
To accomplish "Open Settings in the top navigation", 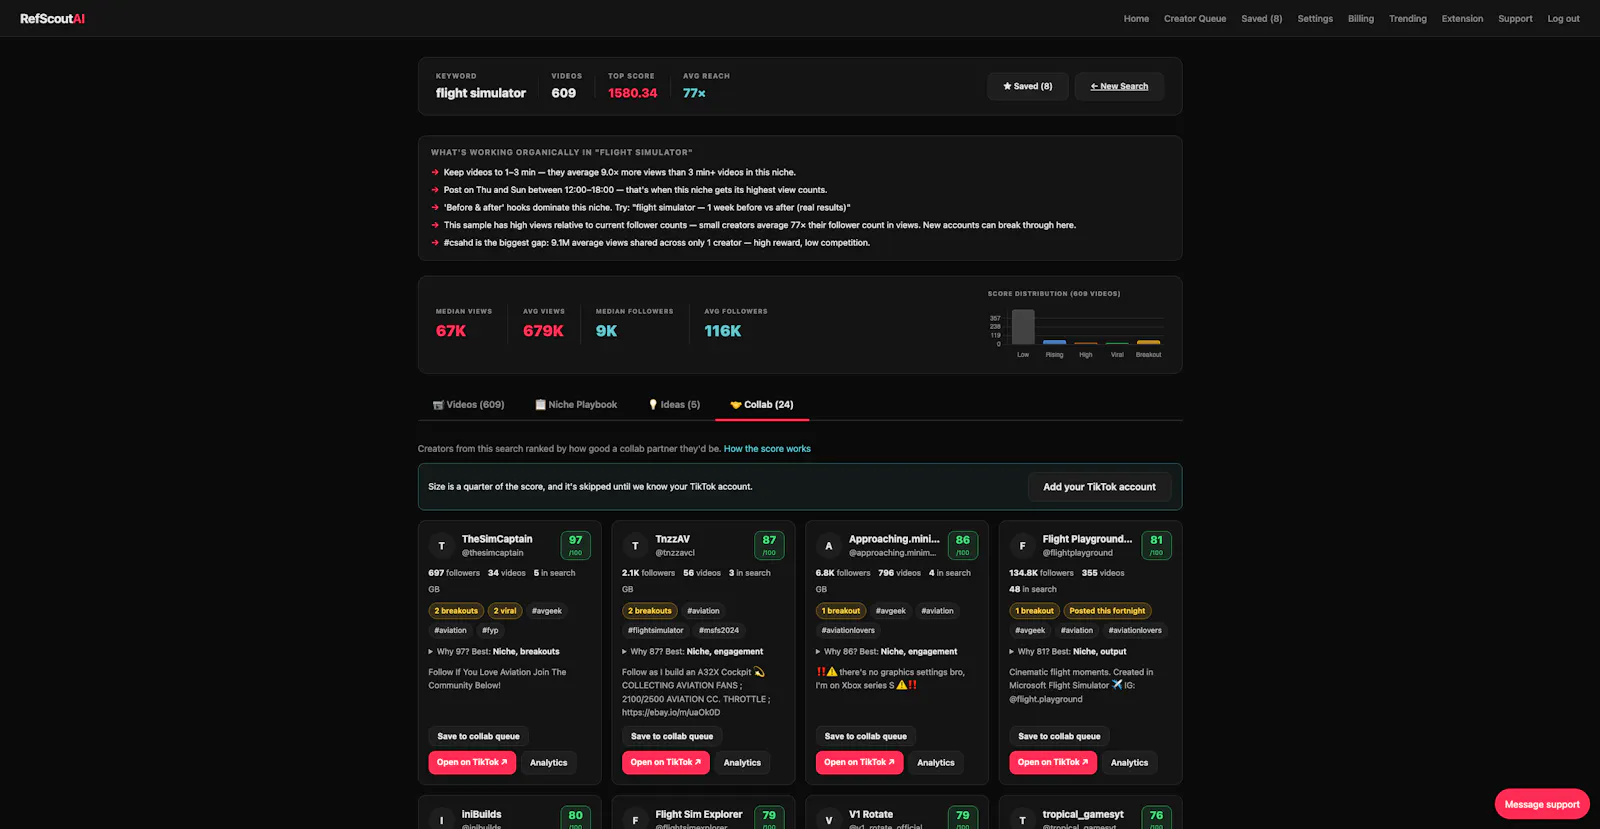I will pos(1315,18).
